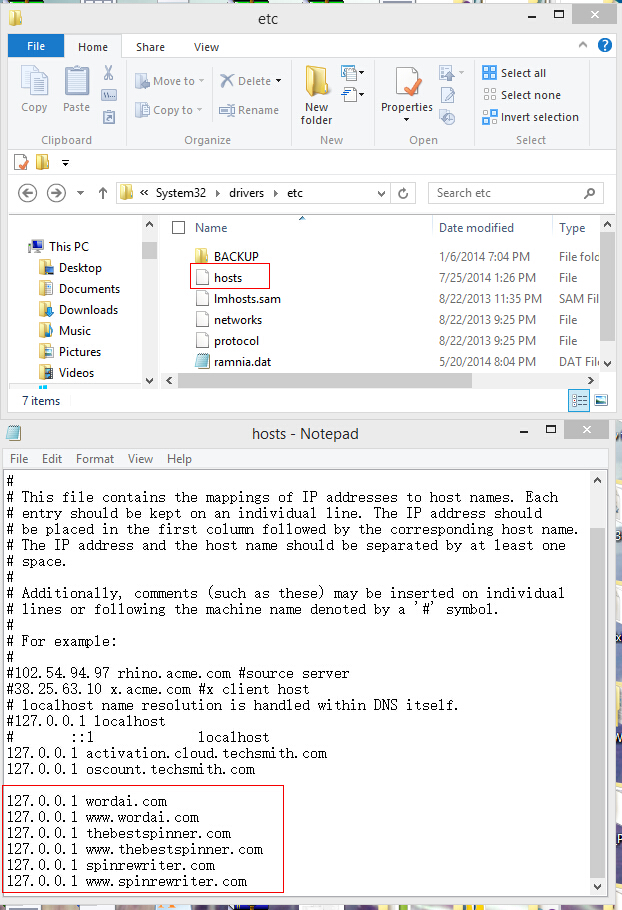Open the Format menu in Notepad

point(95,459)
